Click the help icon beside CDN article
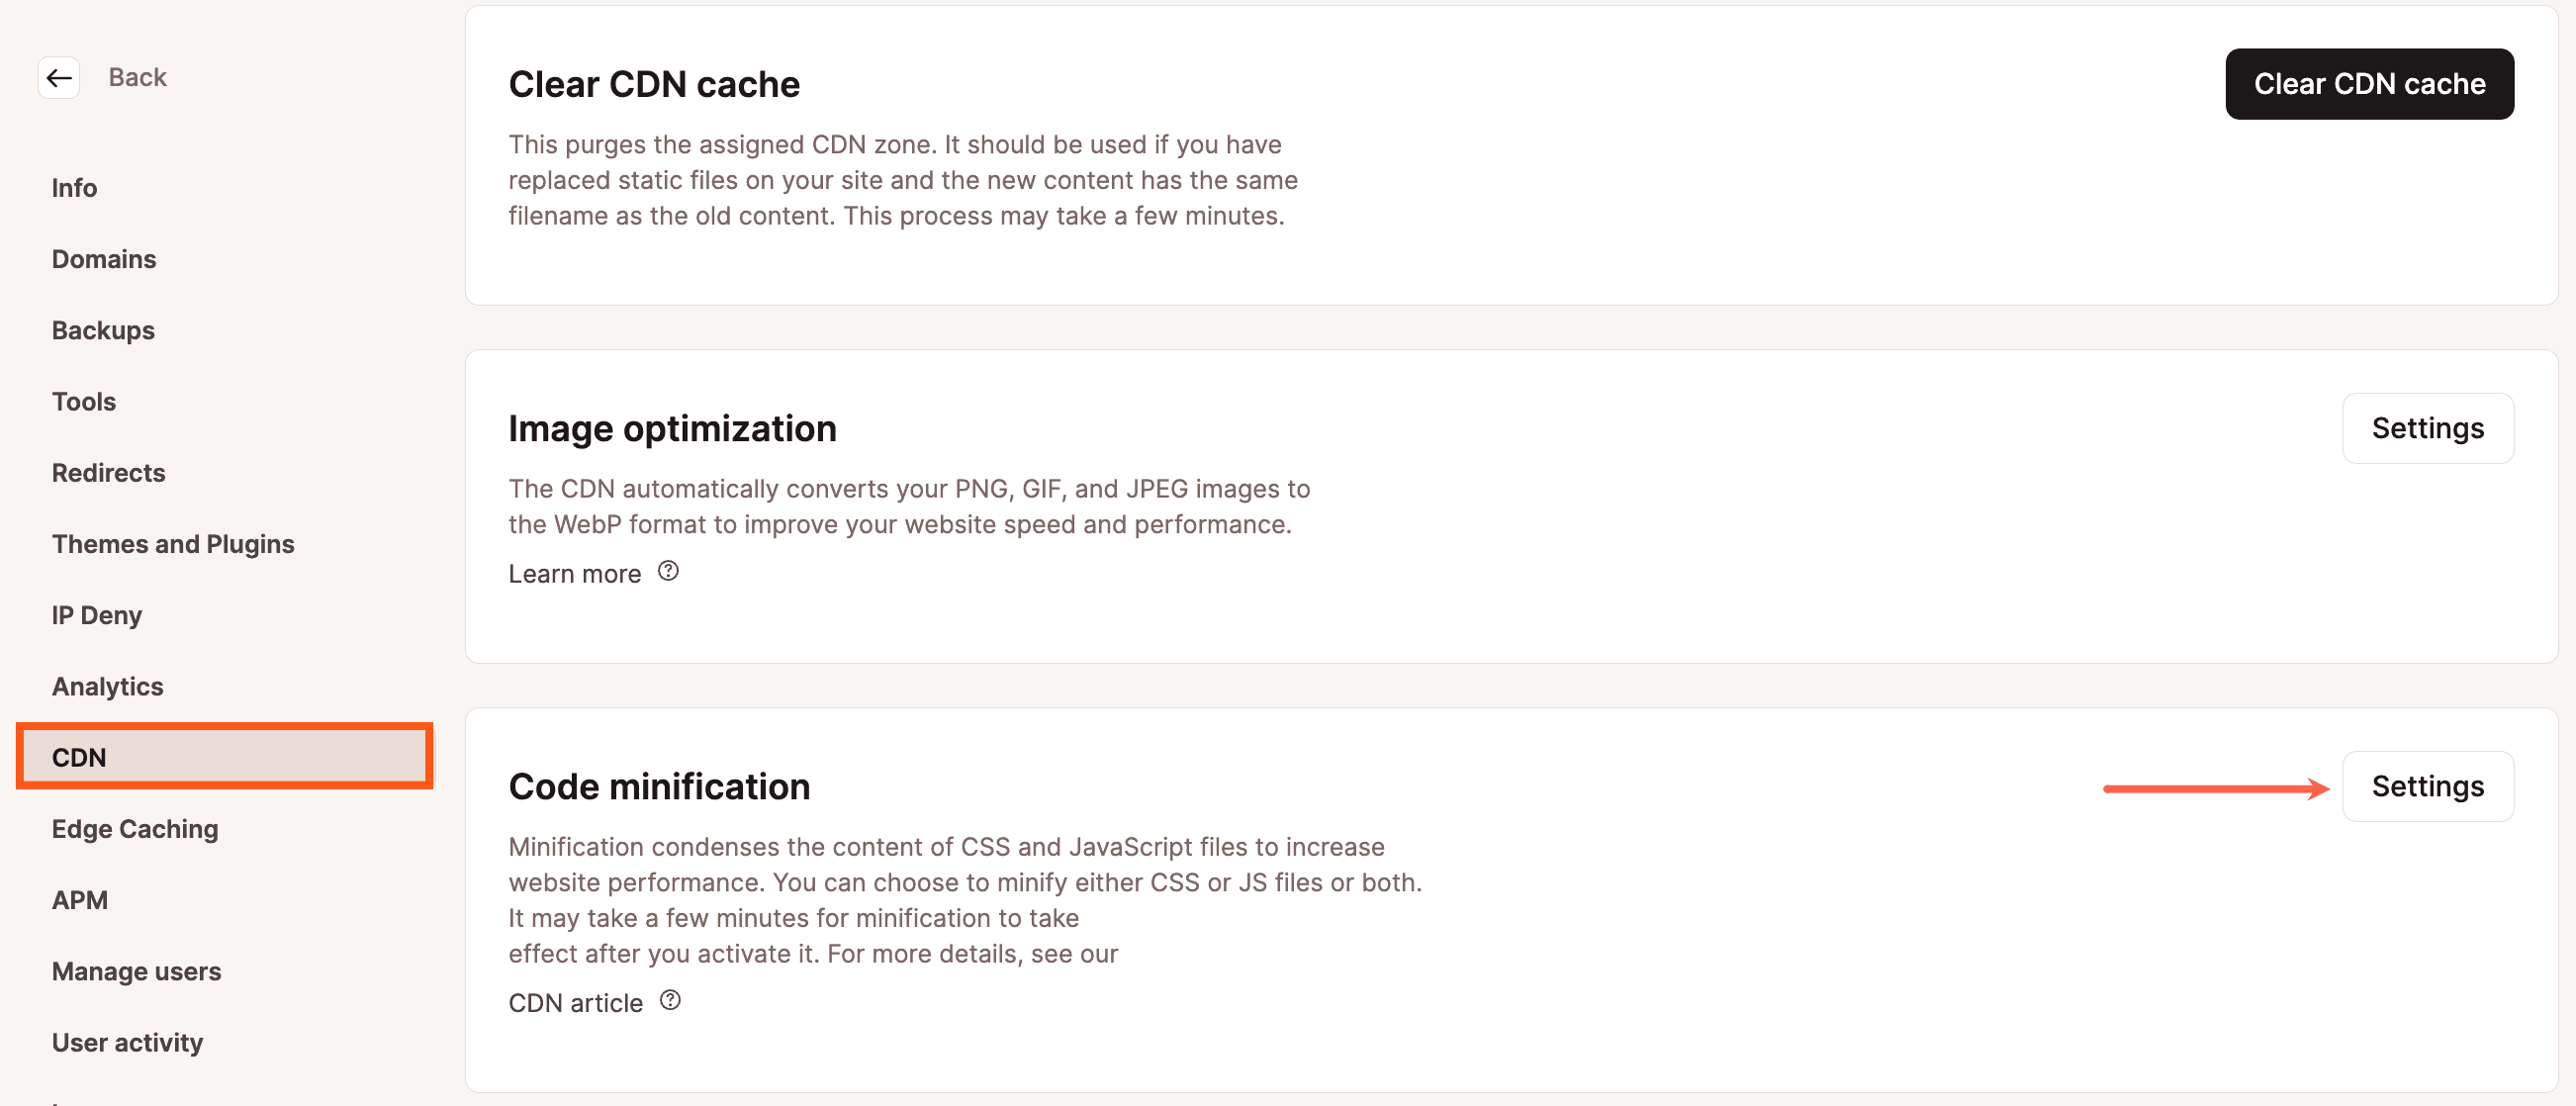This screenshot has width=2576, height=1106. tap(670, 1000)
